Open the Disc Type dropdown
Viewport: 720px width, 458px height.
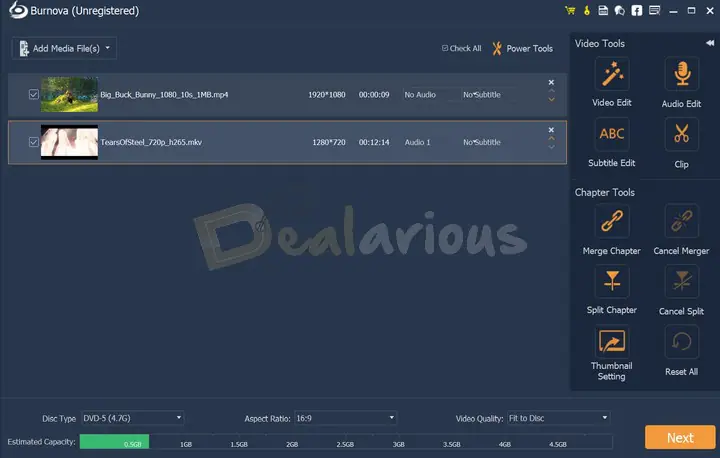[x=130, y=418]
